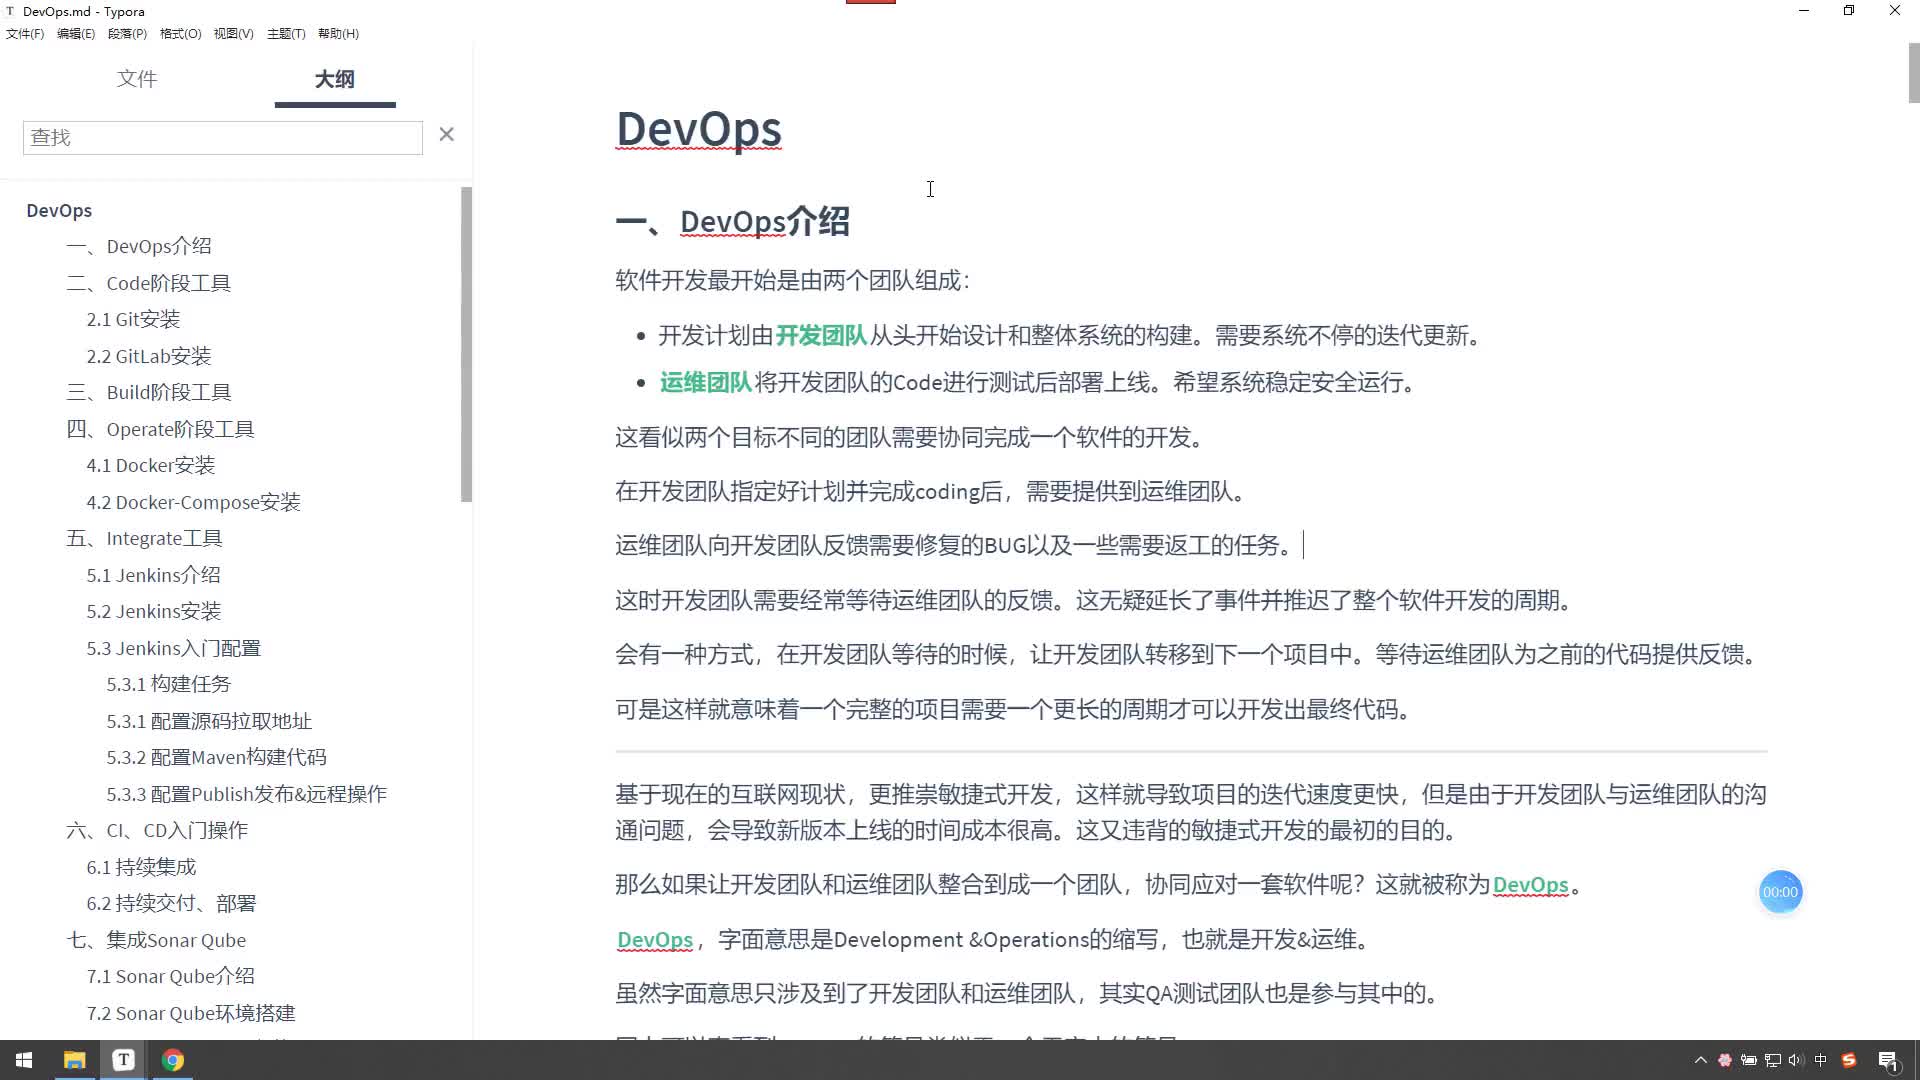Viewport: 1920px width, 1080px height.
Task: Open outline entry 4.1 Docker安装
Action: click(151, 465)
